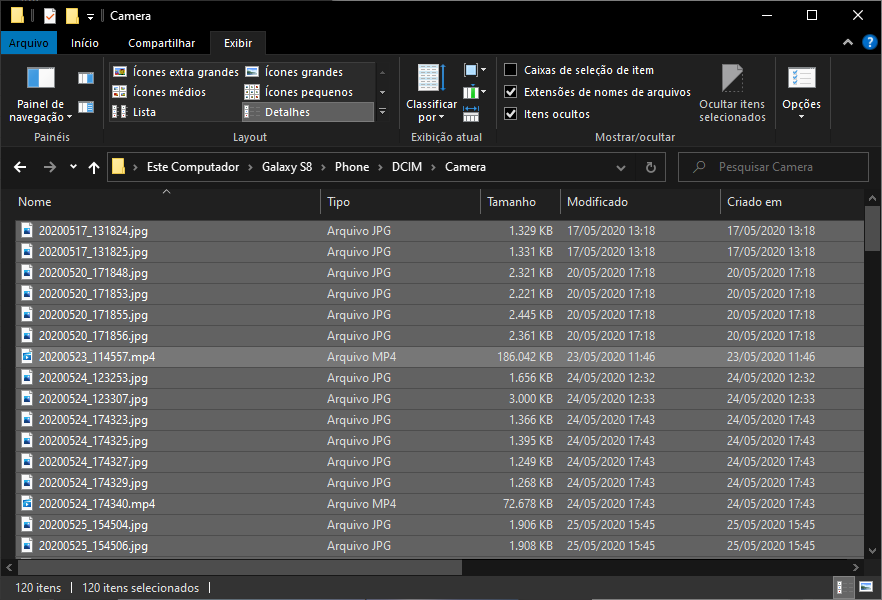Open recent locations dropdown arrow

coord(73,167)
